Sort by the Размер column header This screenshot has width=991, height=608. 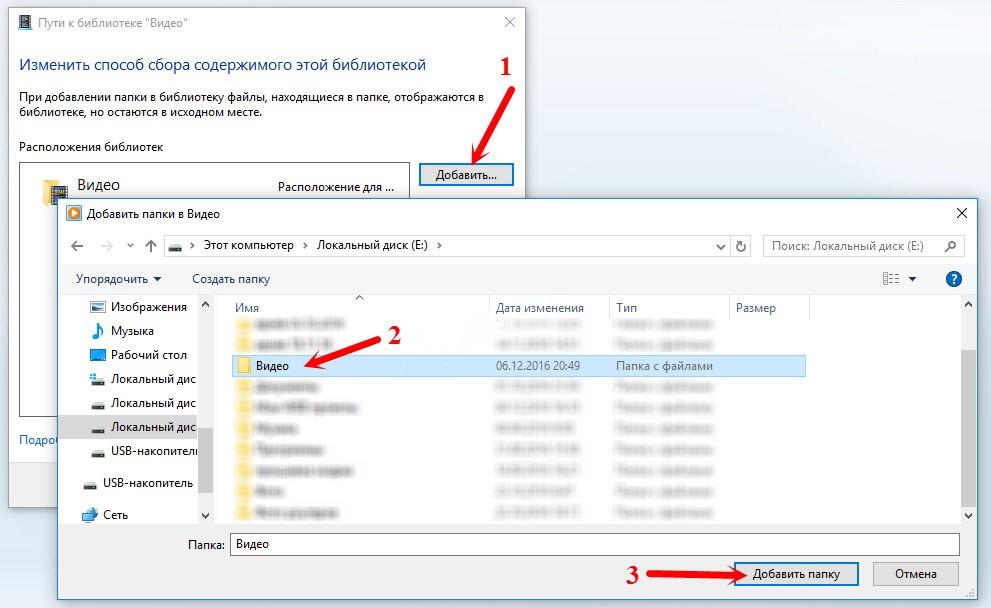(x=755, y=308)
